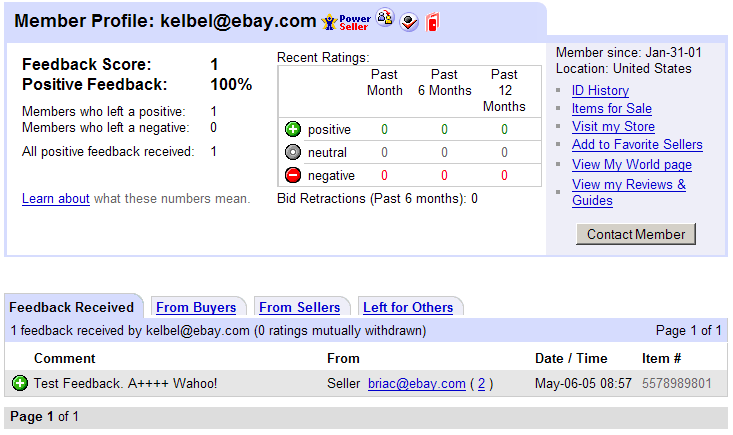Click the ID Verified checkmark icon
This screenshot has height=435, width=733.
[x=408, y=22]
